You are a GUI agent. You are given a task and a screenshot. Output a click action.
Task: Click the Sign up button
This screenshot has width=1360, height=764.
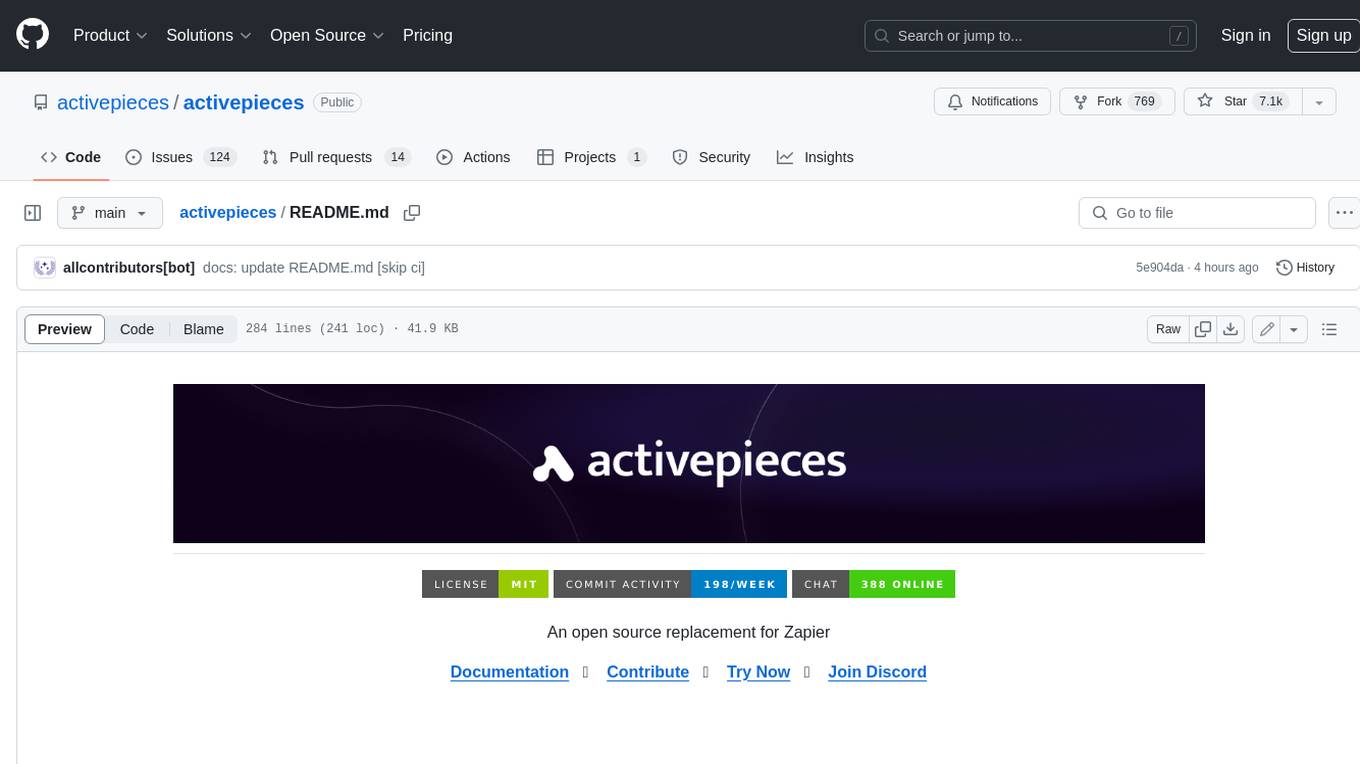[x=1323, y=35]
